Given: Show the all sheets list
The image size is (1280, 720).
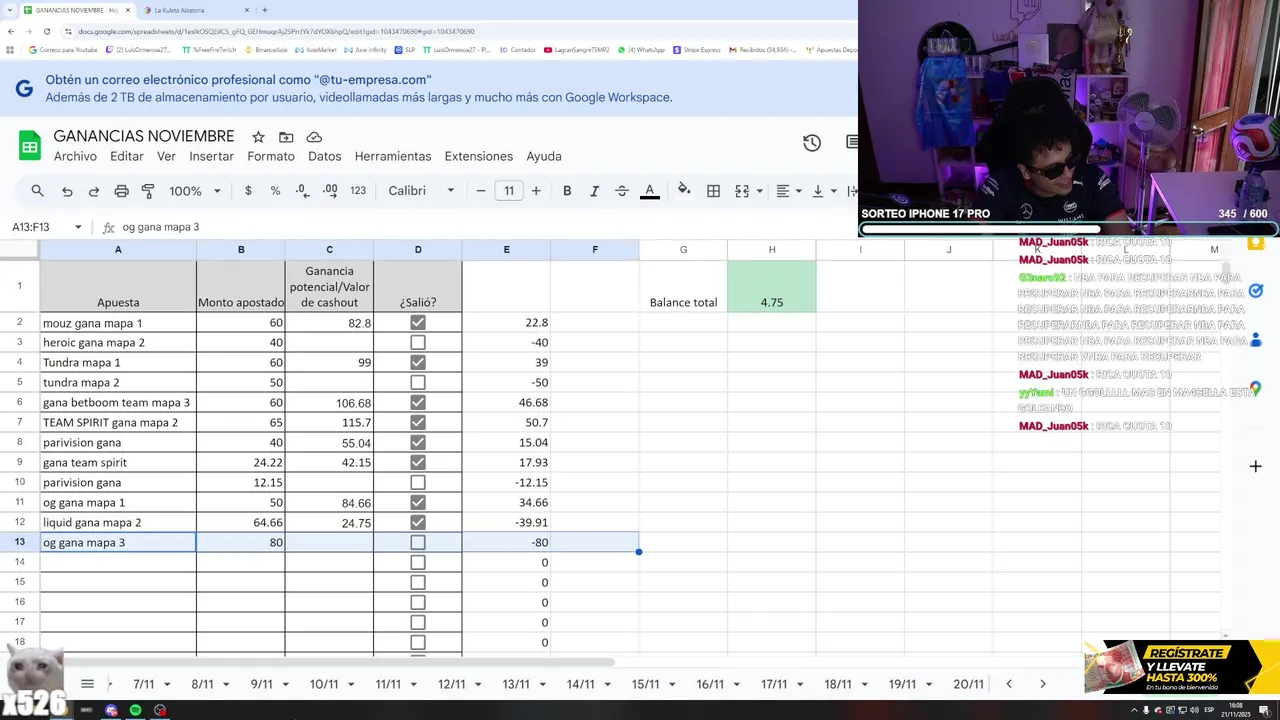Looking at the screenshot, I should click(x=87, y=684).
